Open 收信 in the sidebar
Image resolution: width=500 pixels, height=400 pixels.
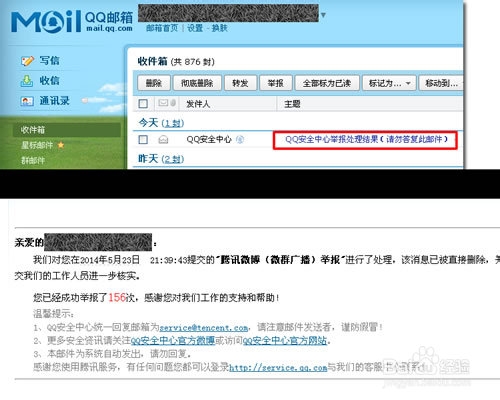pyautogui.click(x=50, y=81)
